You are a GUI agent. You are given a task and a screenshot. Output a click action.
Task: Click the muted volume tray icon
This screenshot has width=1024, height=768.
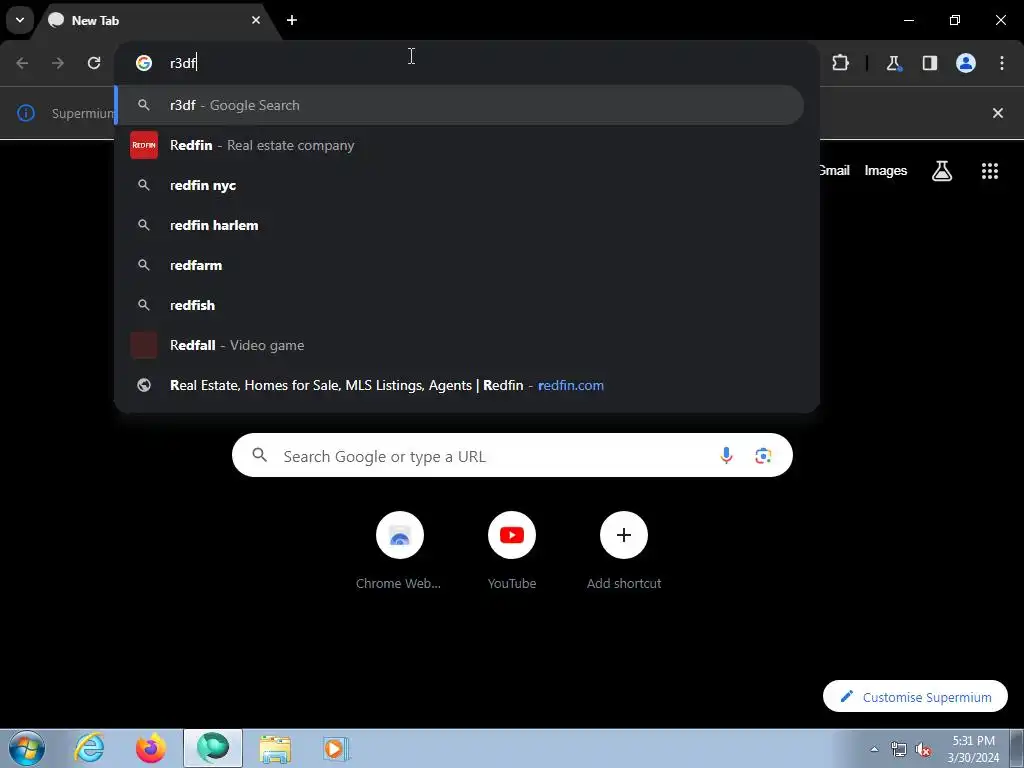click(x=923, y=749)
